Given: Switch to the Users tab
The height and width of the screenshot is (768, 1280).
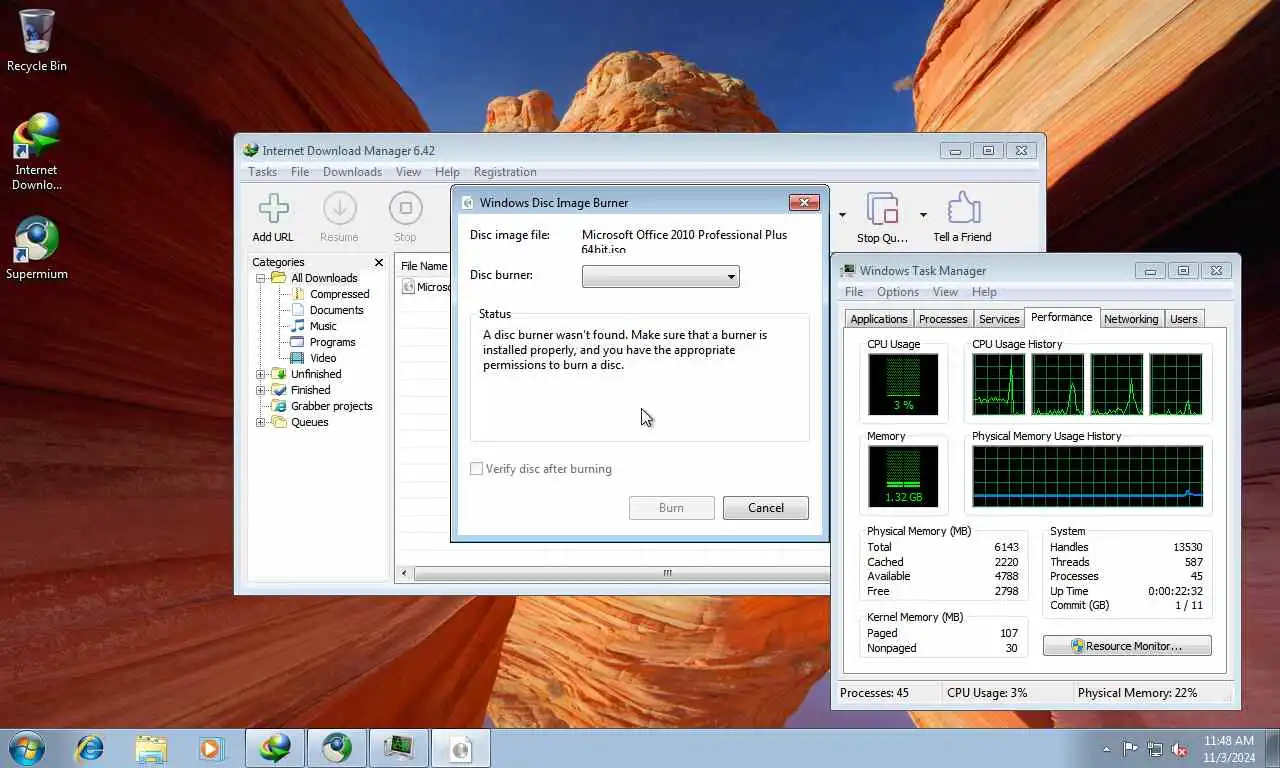Looking at the screenshot, I should tap(1184, 319).
